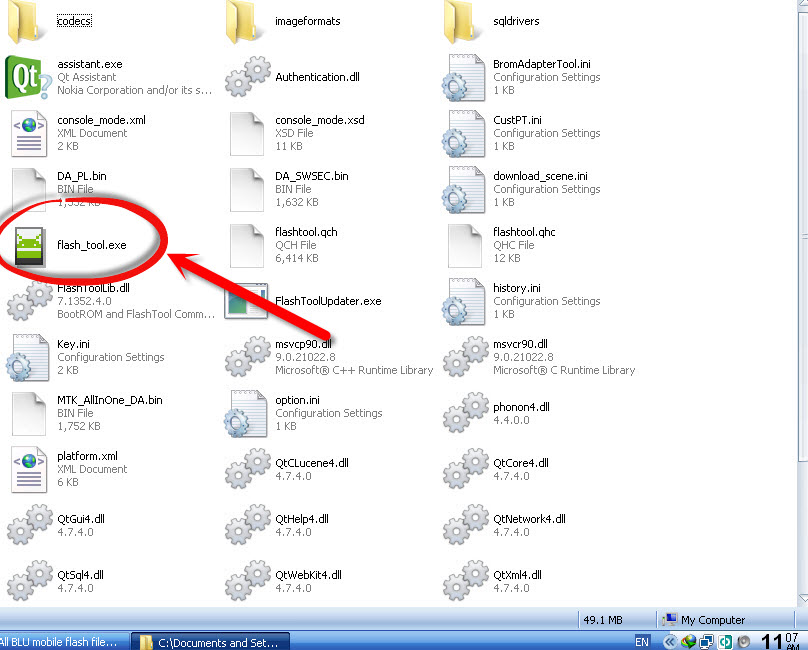Open the network computers tray icon
This screenshot has height=650, width=808.
point(706,642)
